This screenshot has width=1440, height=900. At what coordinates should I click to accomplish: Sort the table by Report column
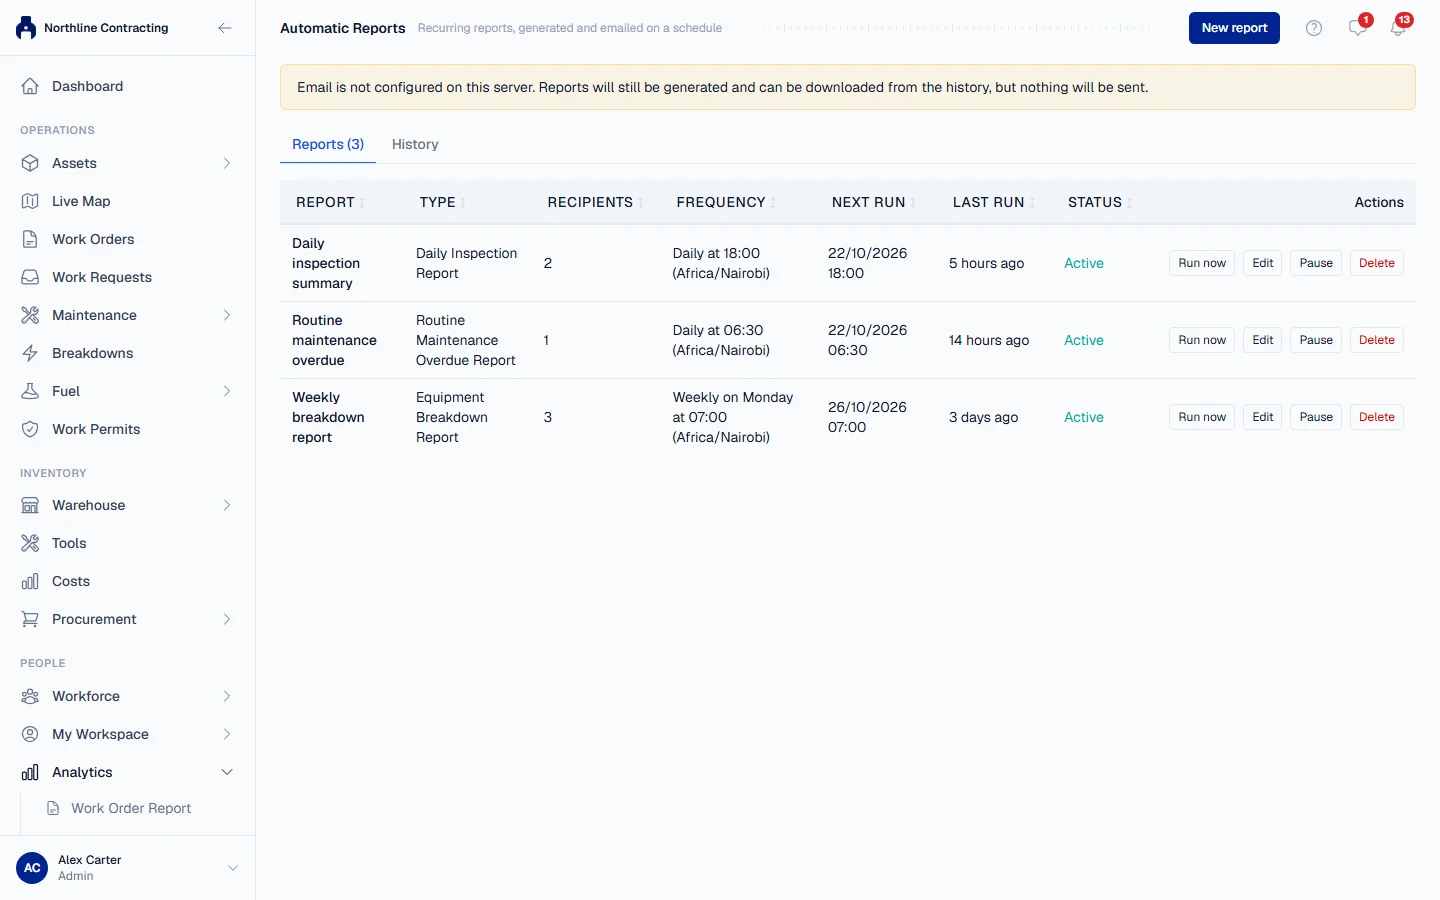coord(330,202)
